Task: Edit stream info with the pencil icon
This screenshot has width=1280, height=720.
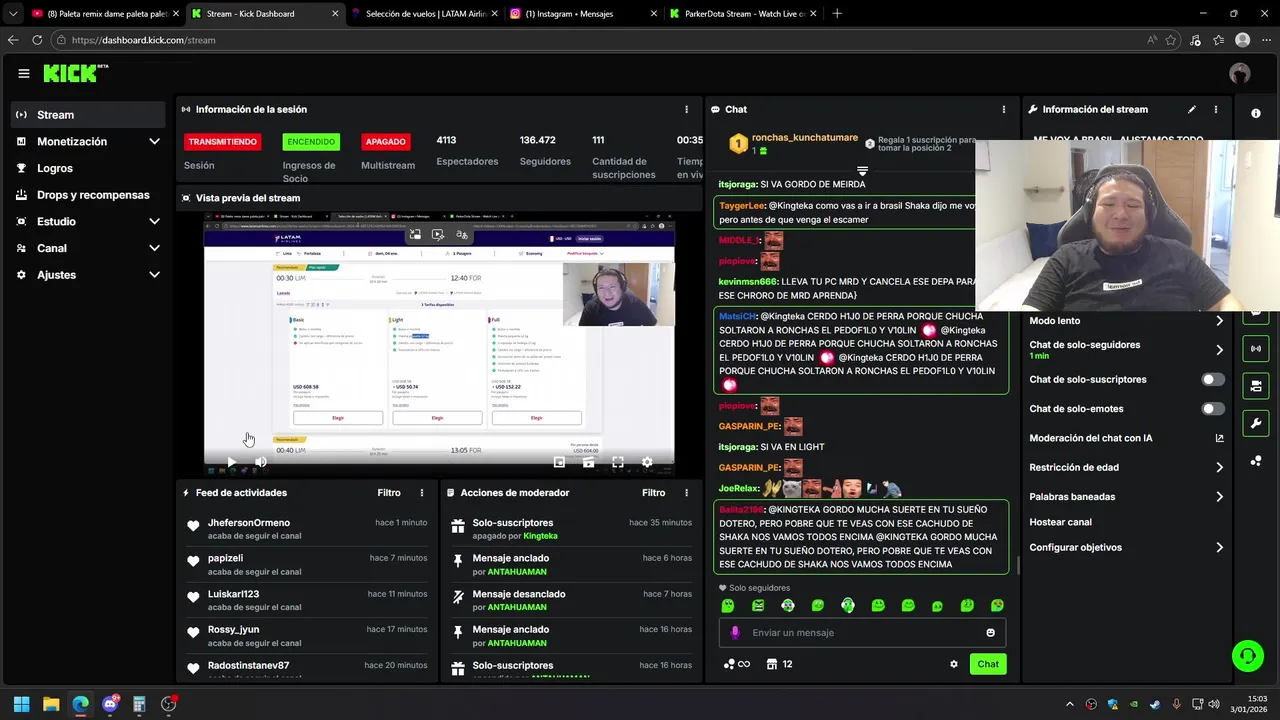Action: coord(1192,109)
